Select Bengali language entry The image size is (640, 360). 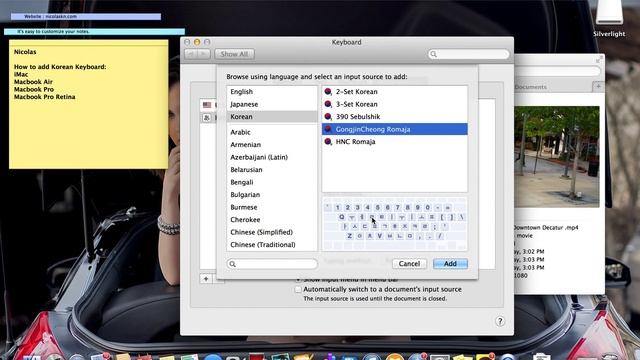pos(272,182)
